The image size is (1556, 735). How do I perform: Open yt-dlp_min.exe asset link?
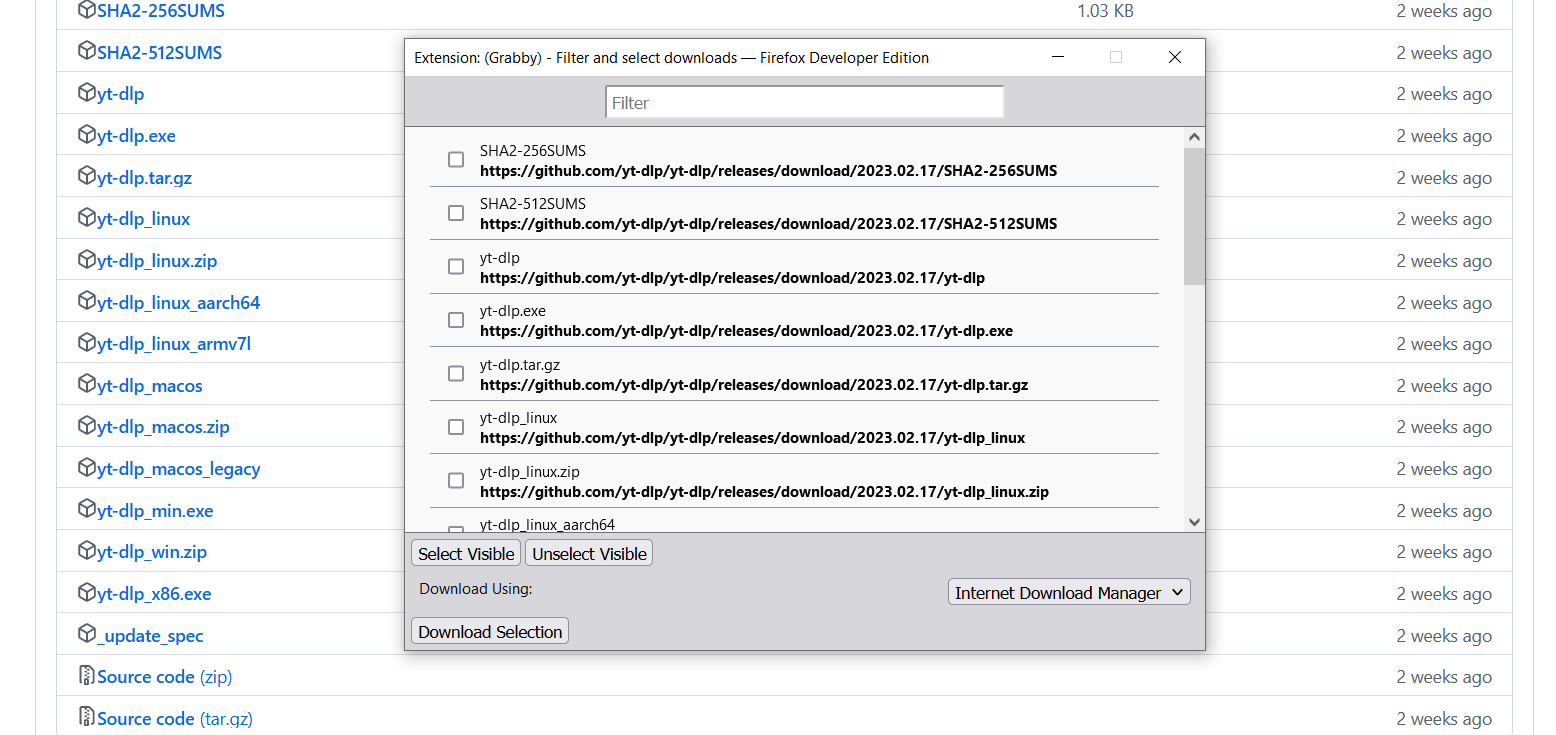click(156, 511)
